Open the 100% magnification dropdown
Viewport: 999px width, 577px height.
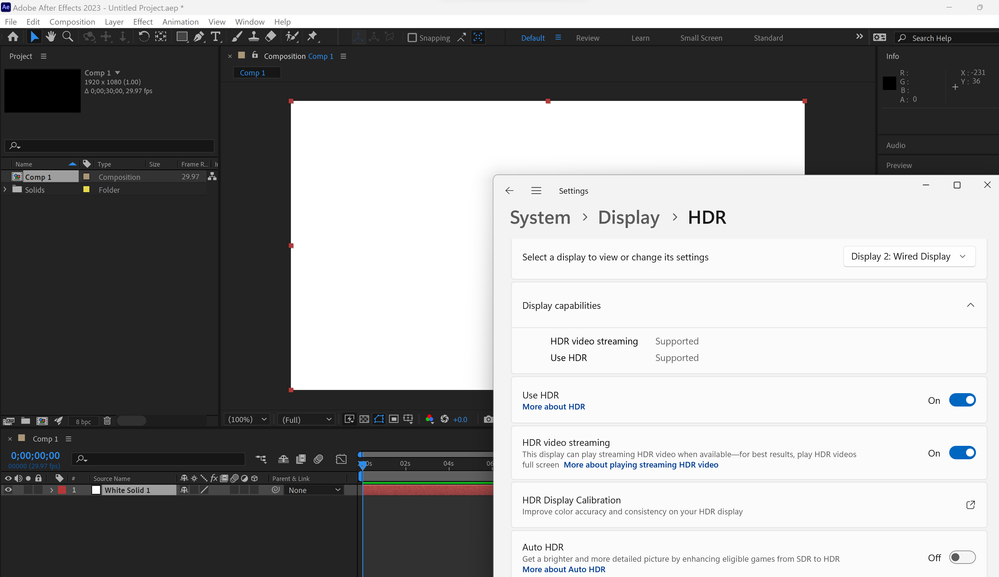(248, 420)
